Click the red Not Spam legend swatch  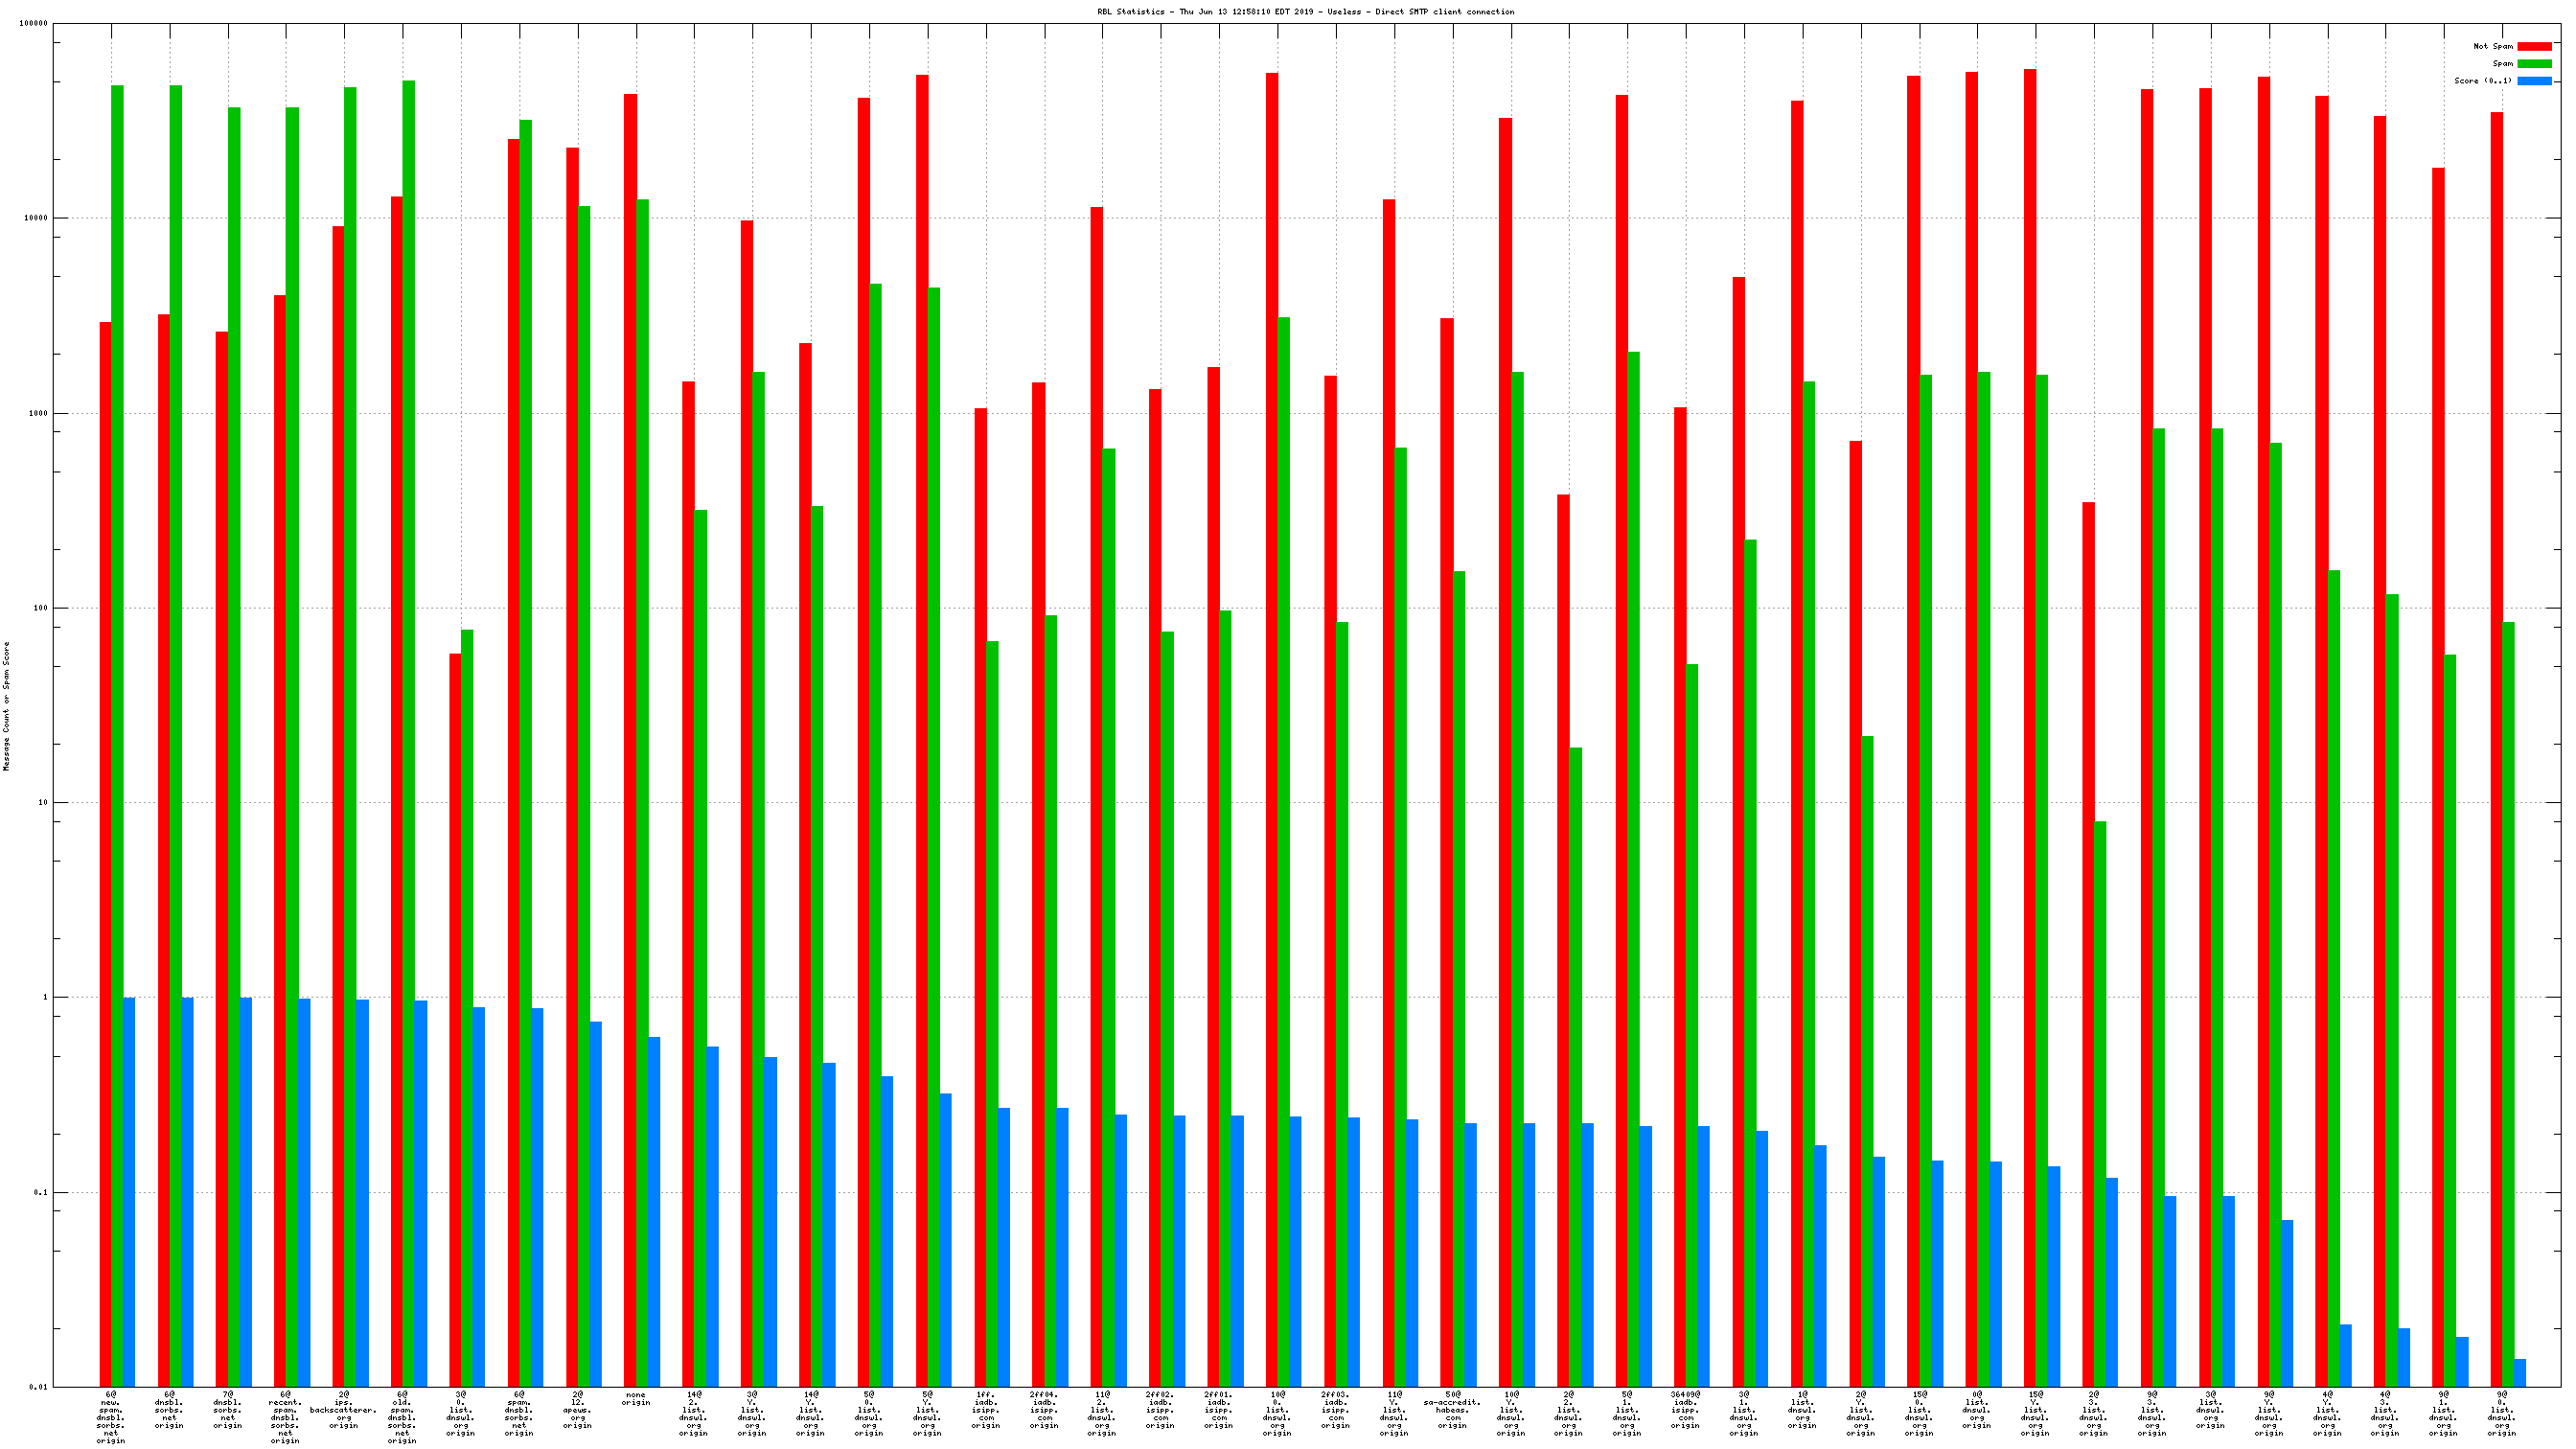[x=2534, y=46]
